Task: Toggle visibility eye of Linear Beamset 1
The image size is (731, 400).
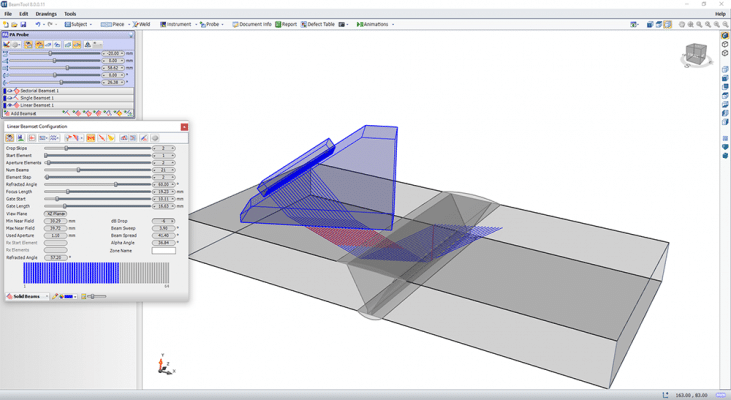Action: coord(10,105)
